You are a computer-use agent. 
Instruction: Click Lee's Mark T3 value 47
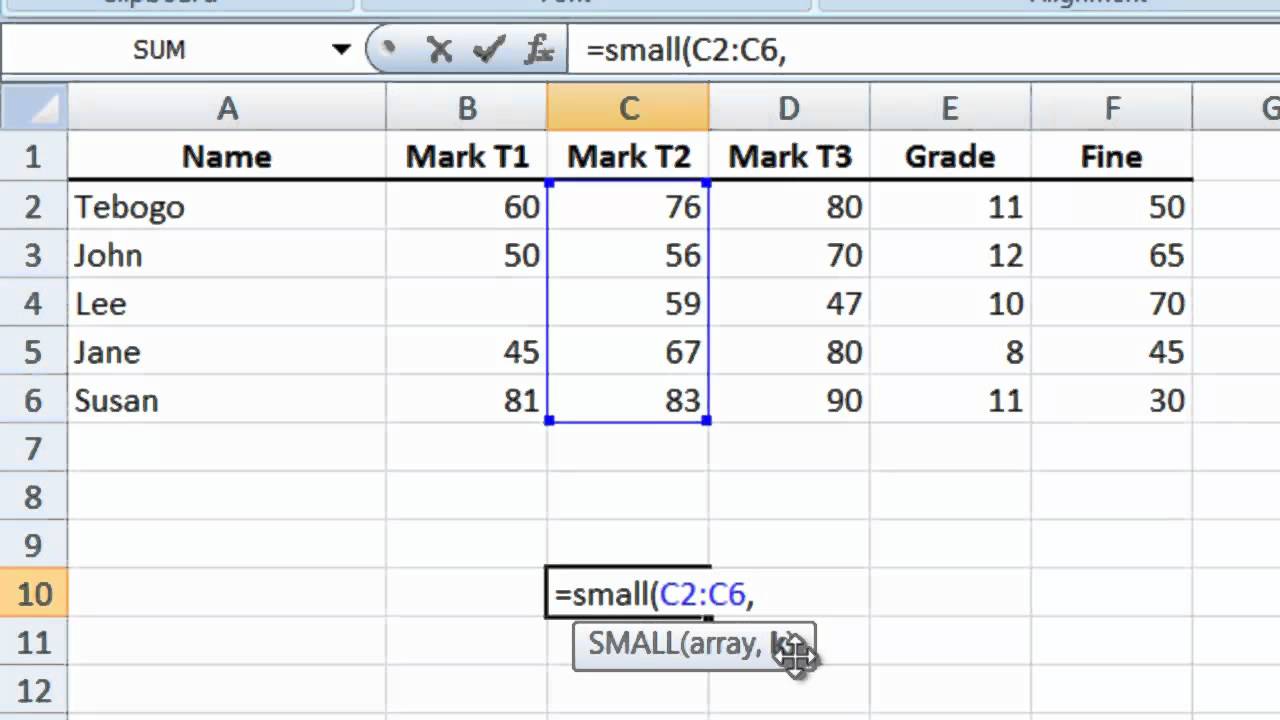[789, 303]
